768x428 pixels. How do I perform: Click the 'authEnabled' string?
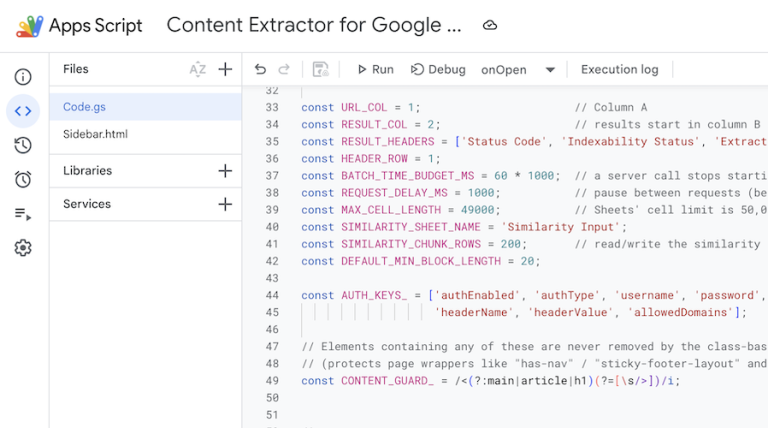(x=478, y=295)
